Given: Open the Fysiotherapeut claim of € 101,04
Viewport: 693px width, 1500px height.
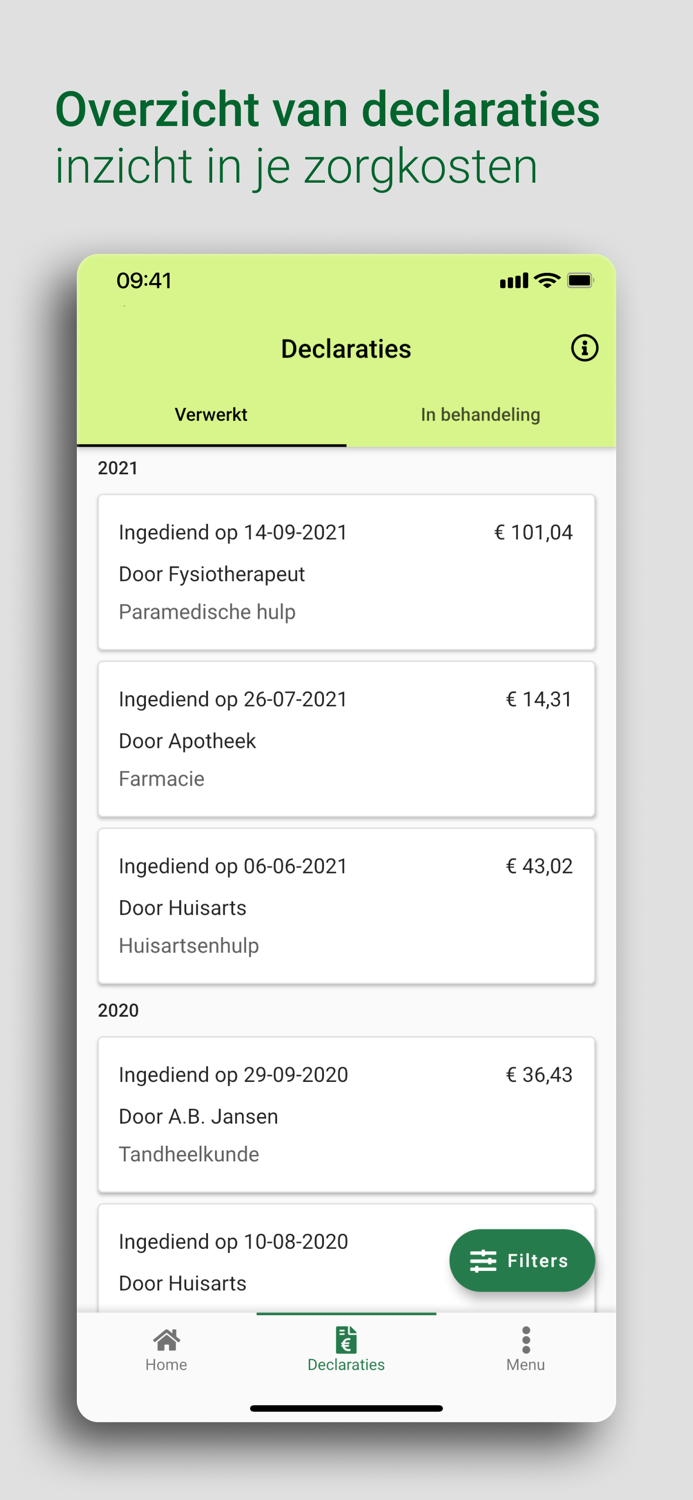Looking at the screenshot, I should (346, 572).
